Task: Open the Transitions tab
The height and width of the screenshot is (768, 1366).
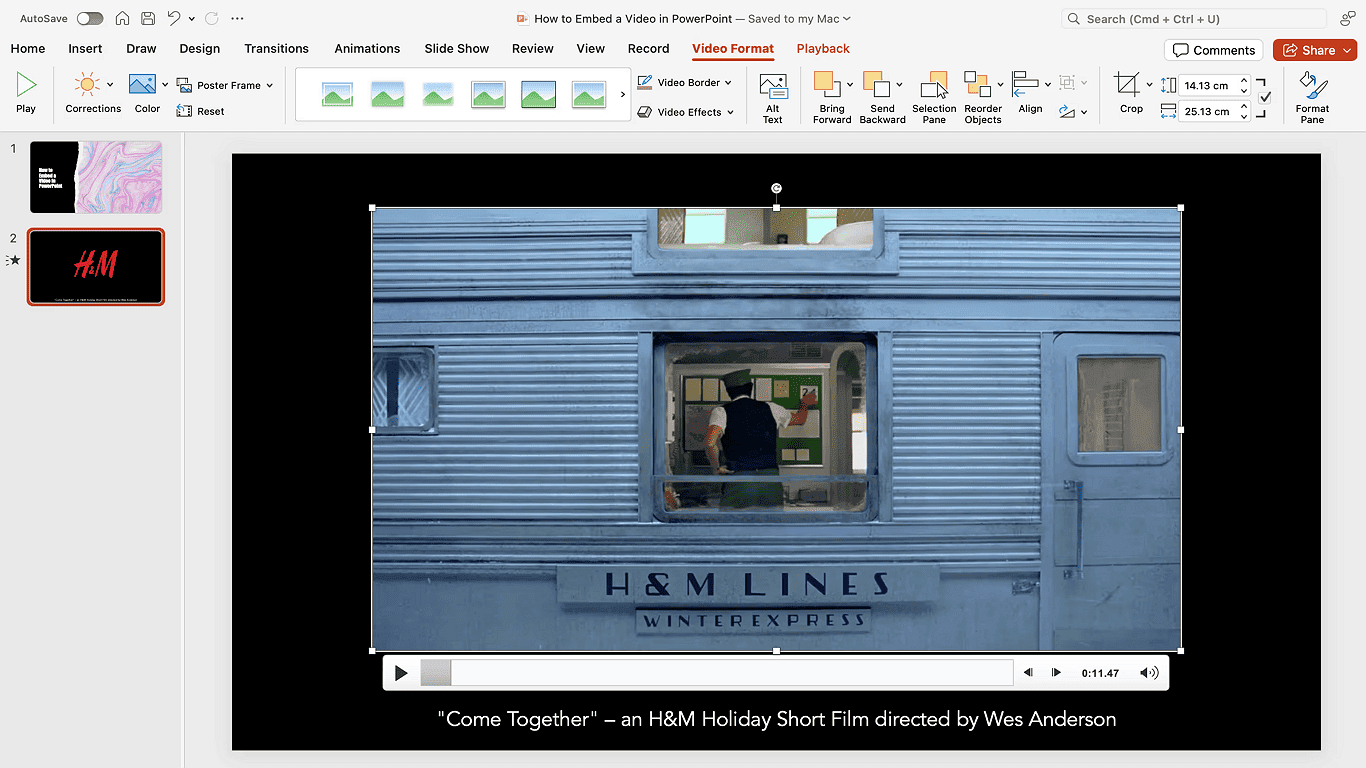Action: [x=276, y=48]
